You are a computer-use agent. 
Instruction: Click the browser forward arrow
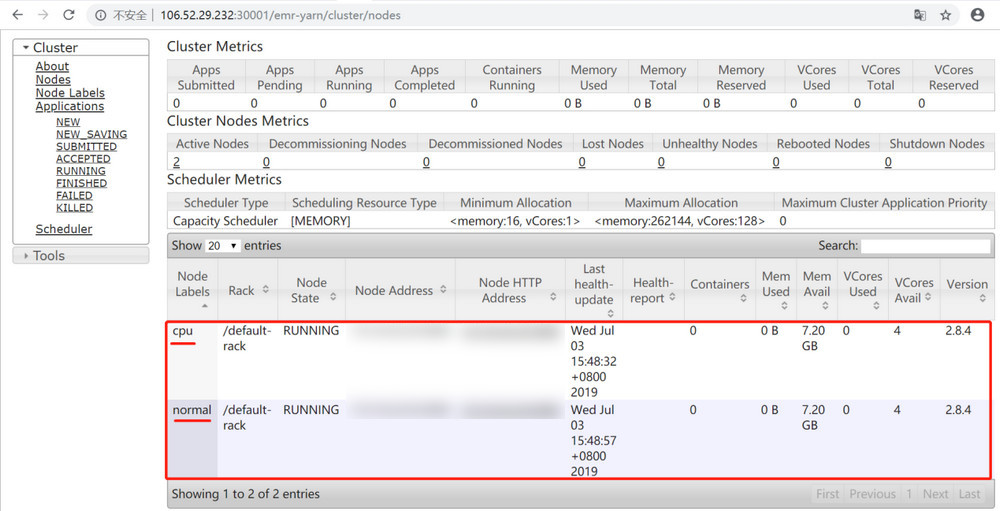(43, 15)
